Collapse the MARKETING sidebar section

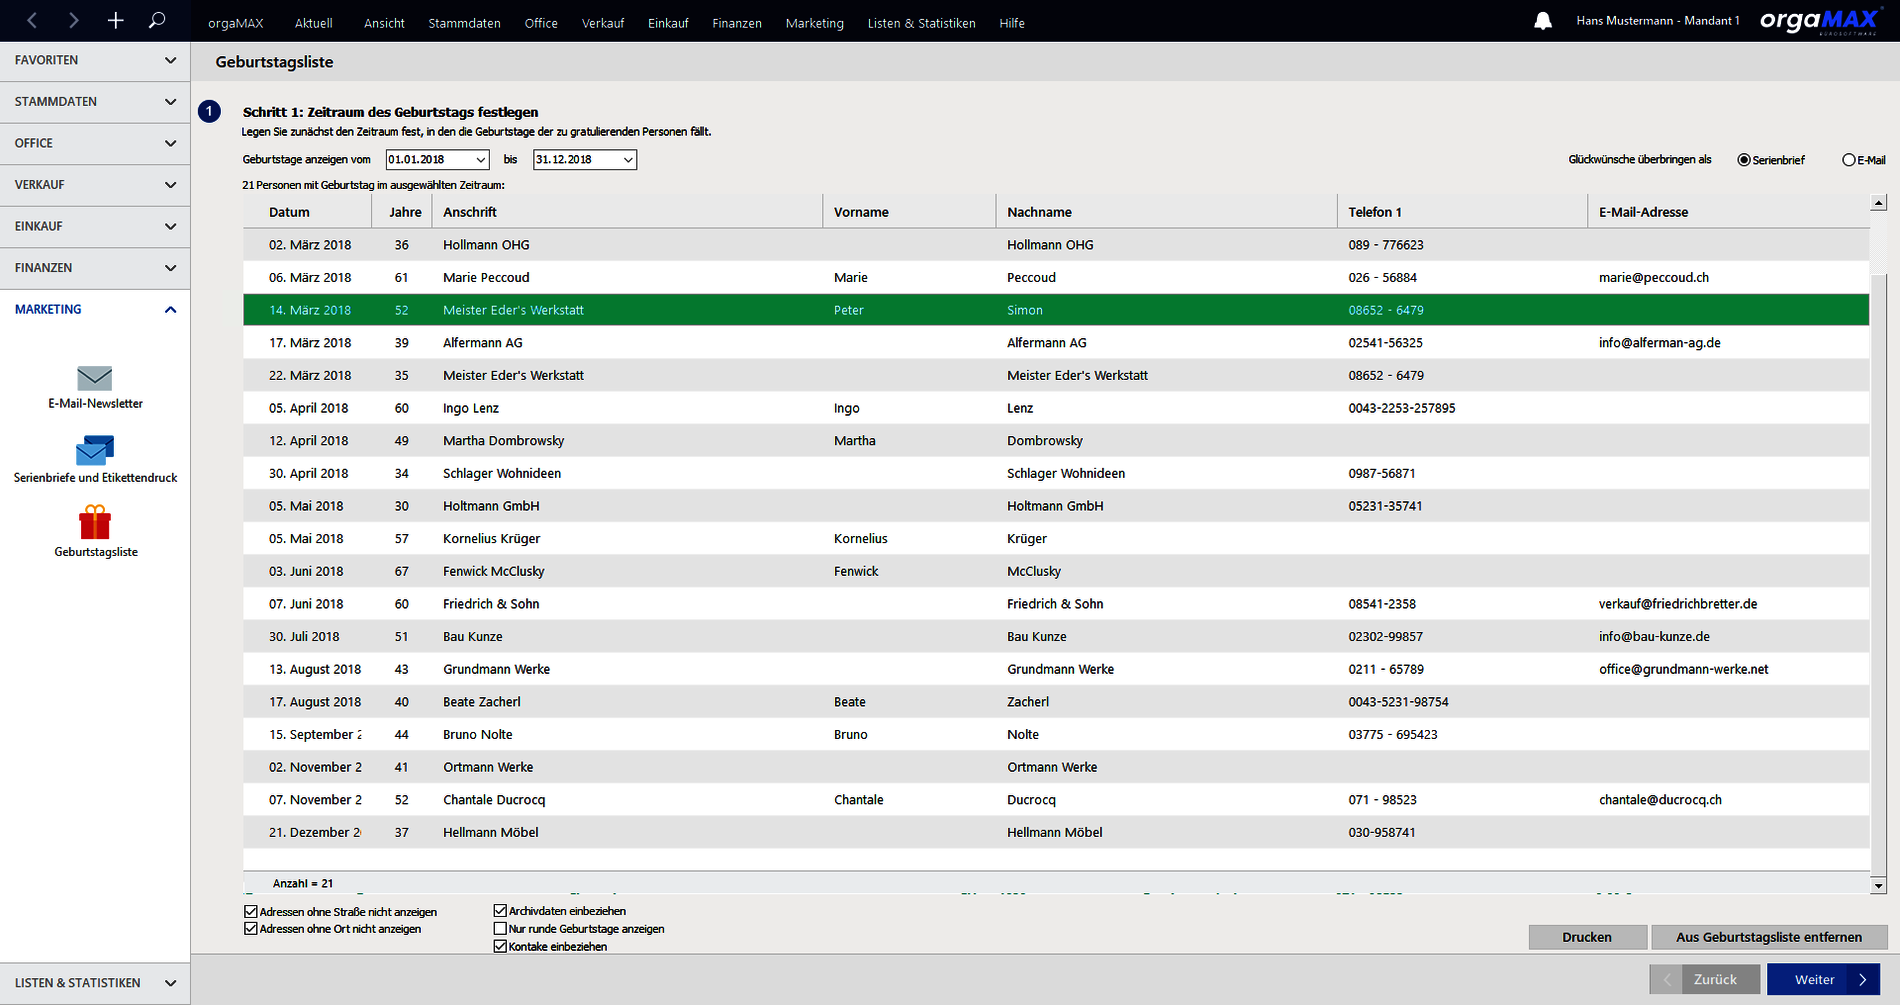(95, 309)
